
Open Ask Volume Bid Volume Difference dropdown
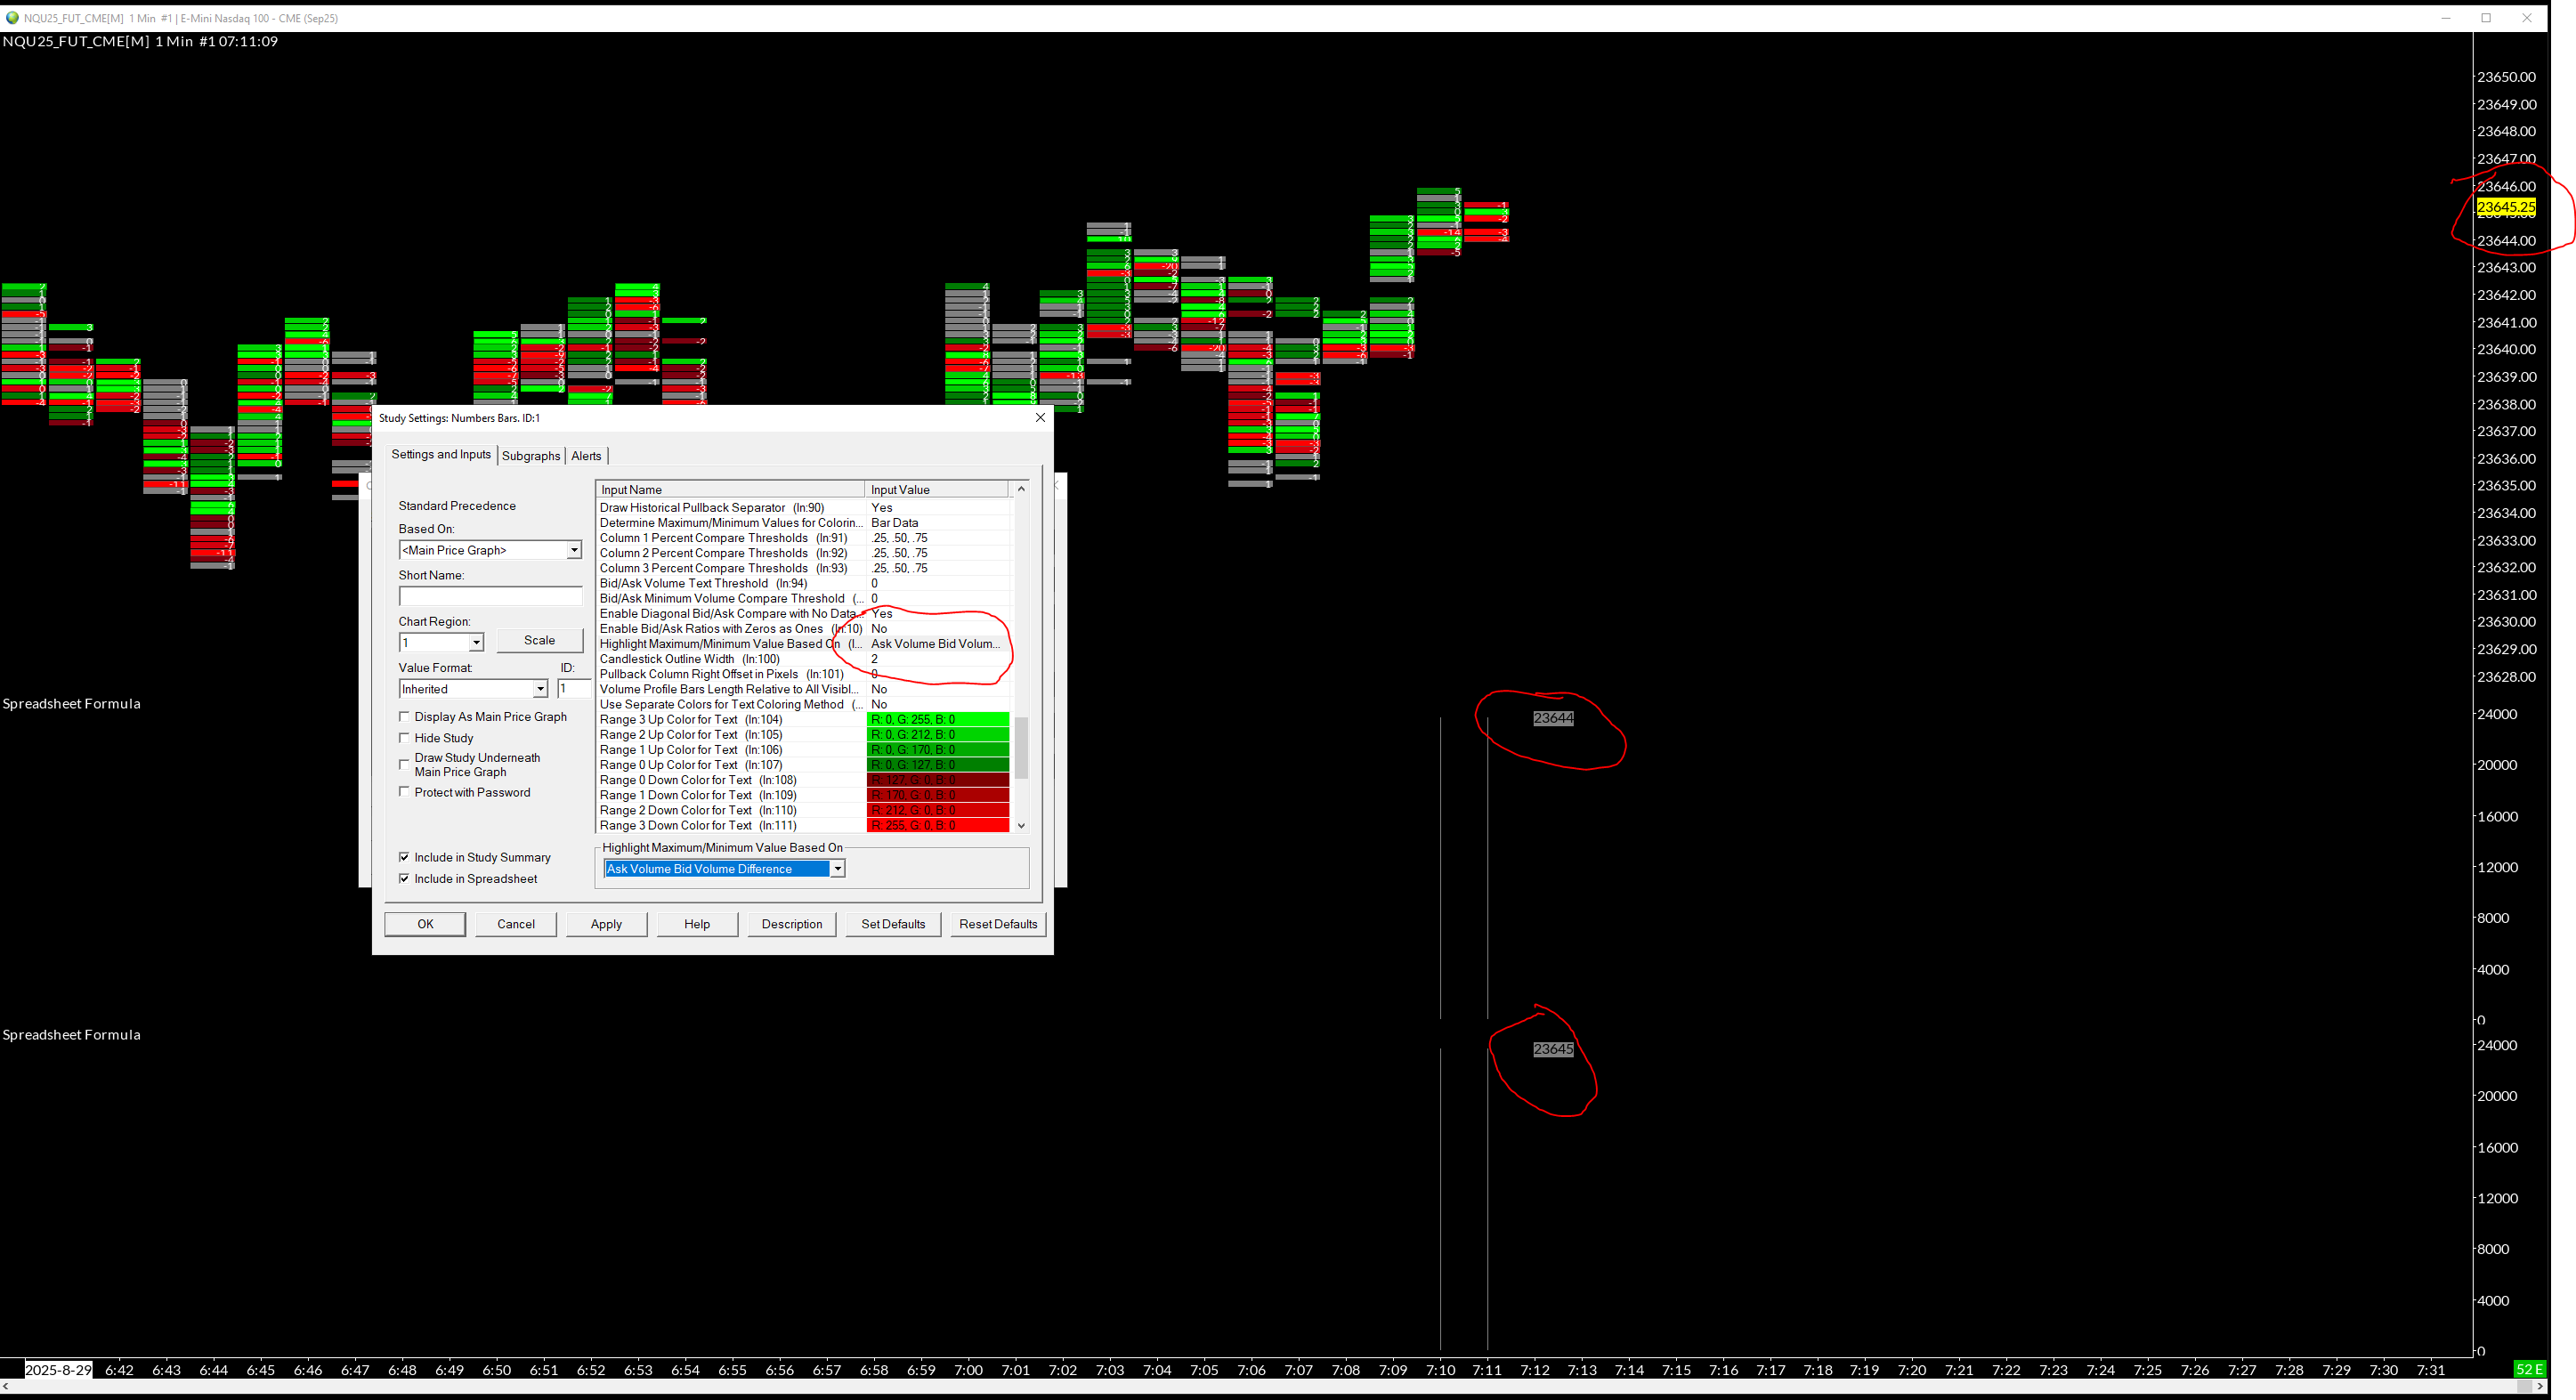tap(837, 869)
